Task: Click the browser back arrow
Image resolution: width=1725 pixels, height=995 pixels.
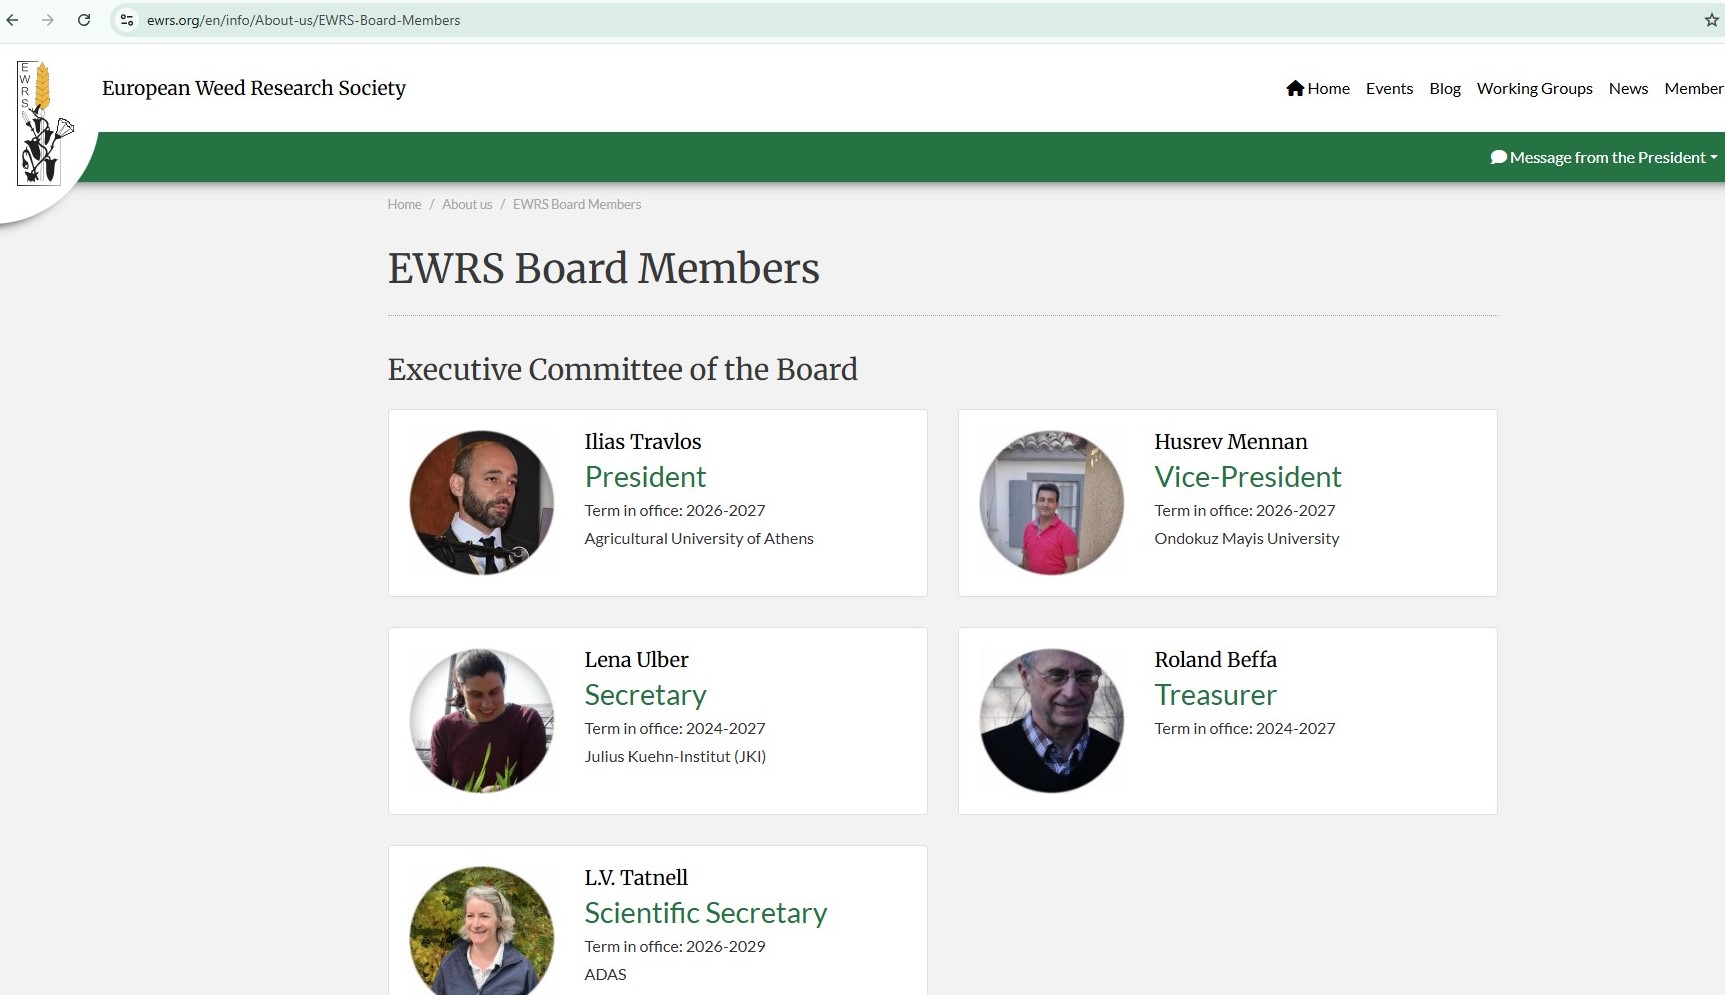Action: tap(13, 20)
